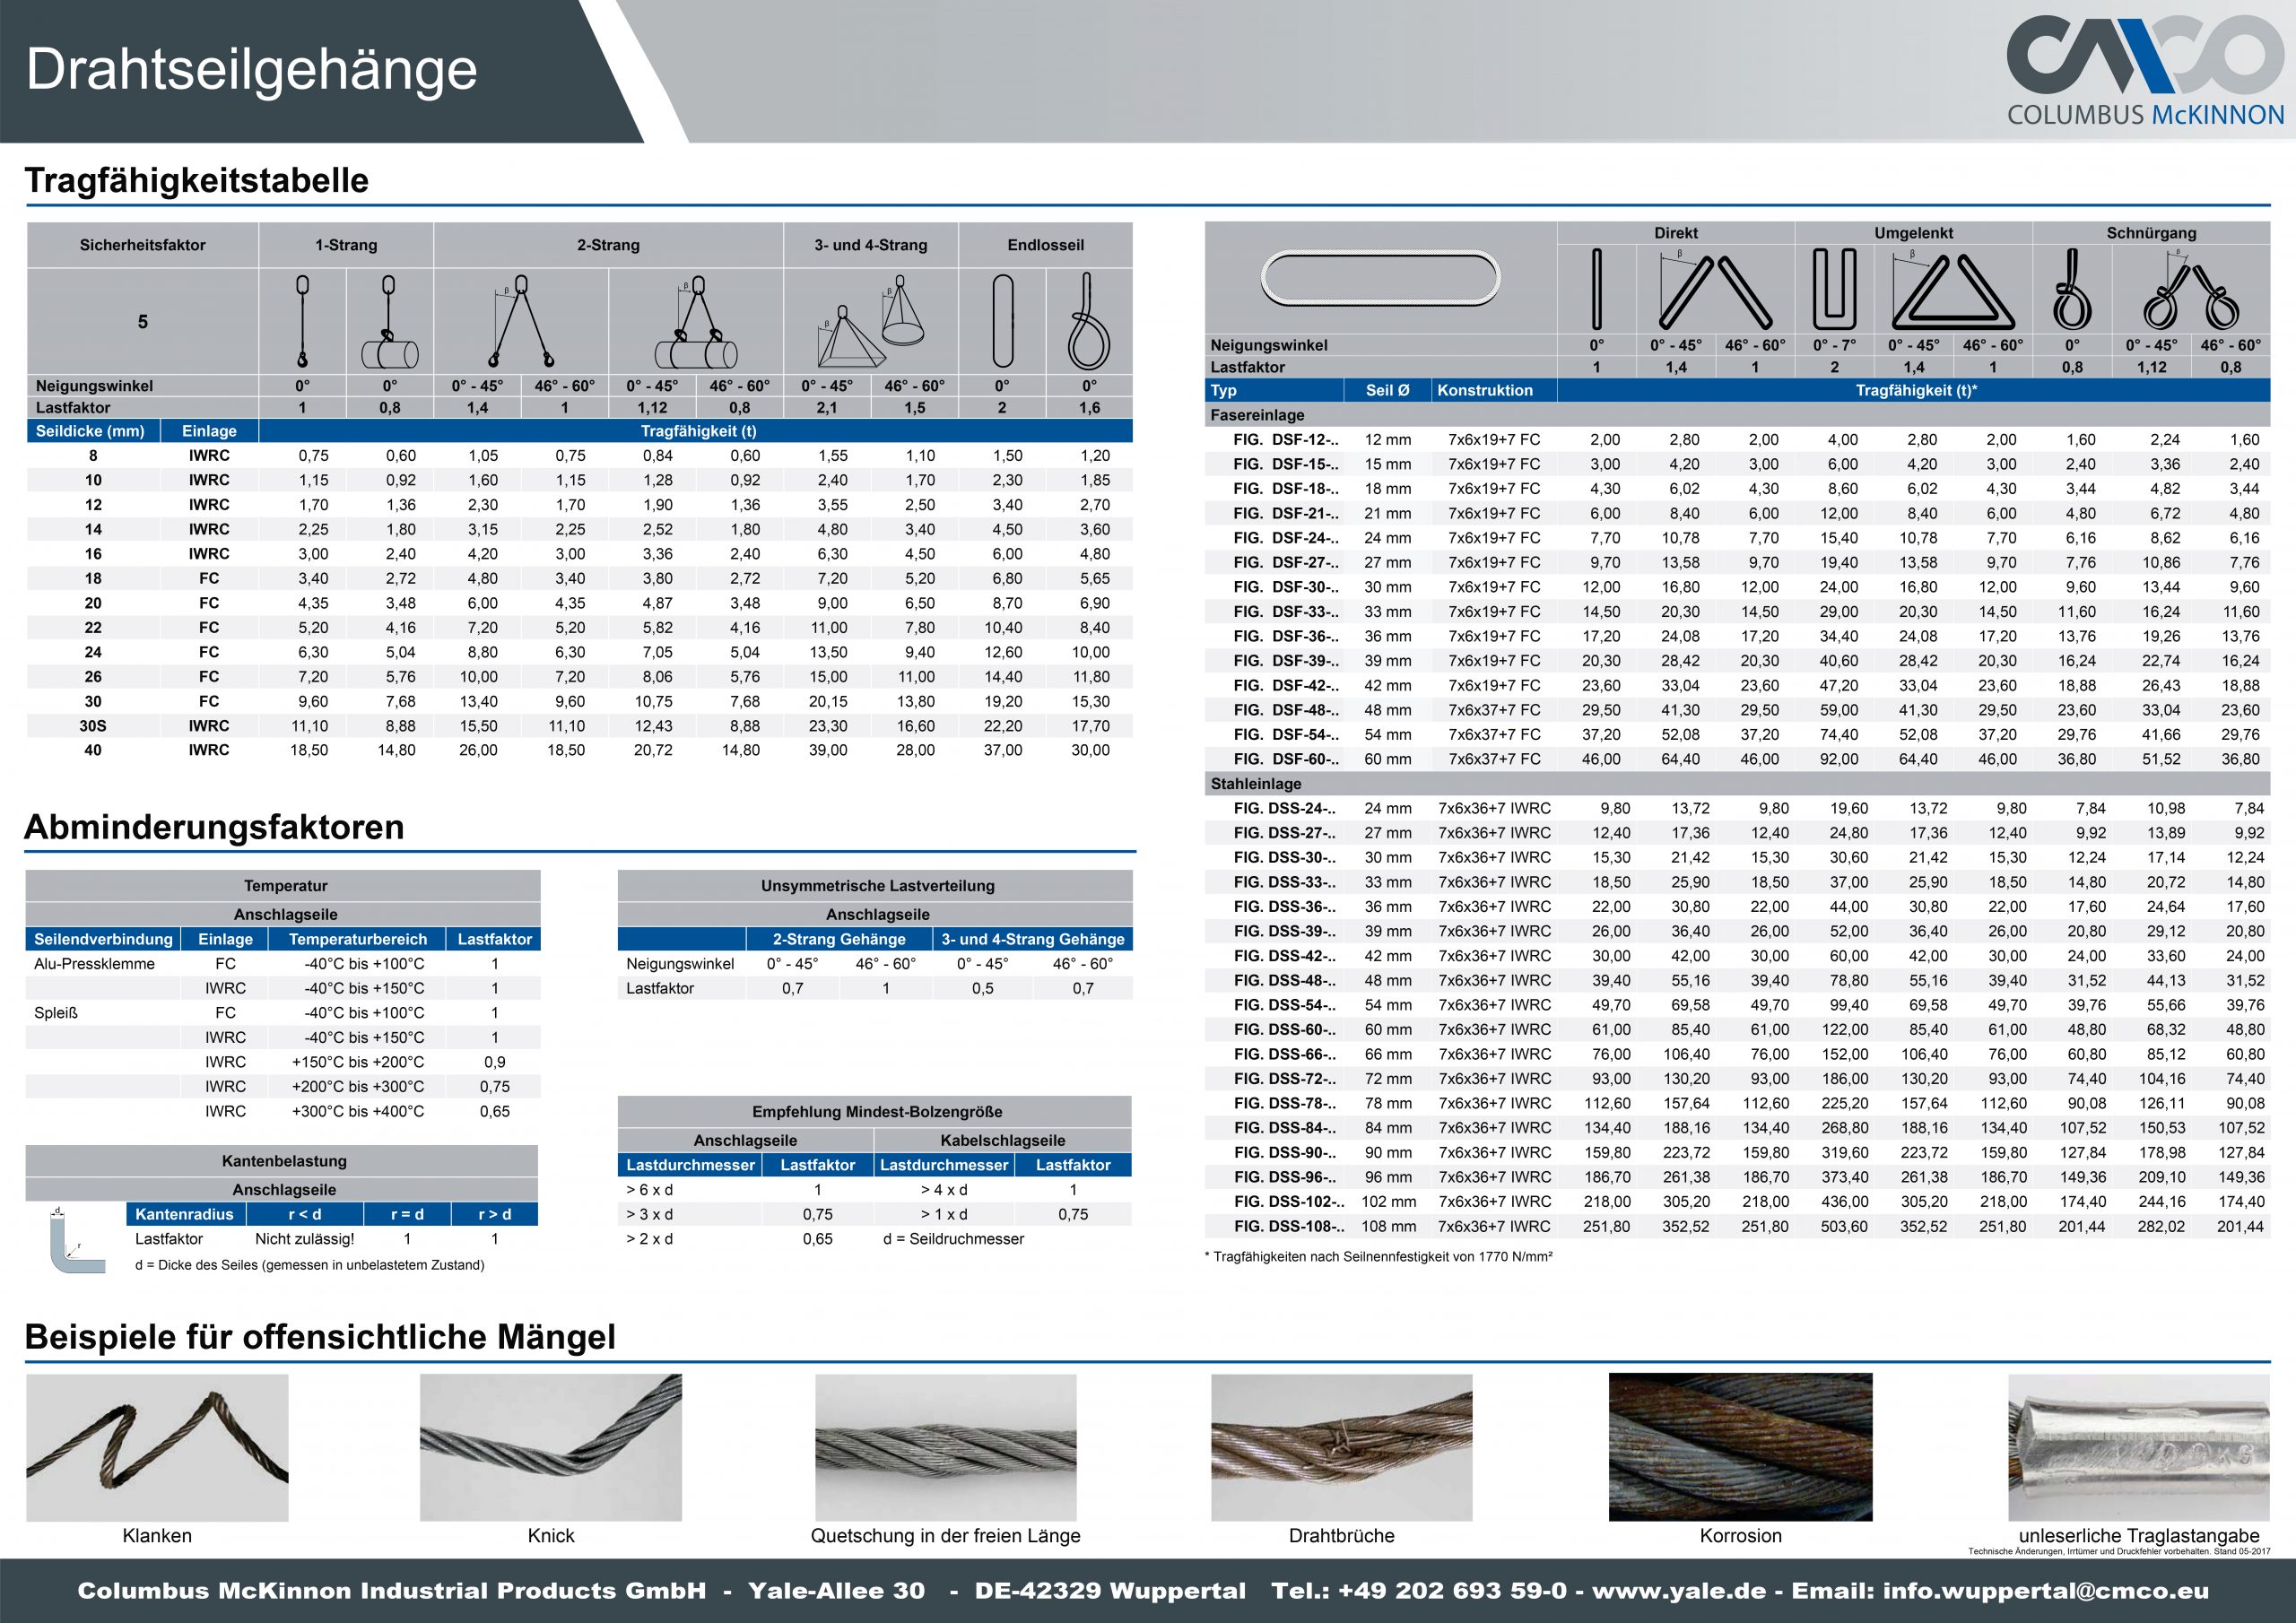Click the Sicherheitsfaktor column header
The image size is (2296, 1623).
point(143,245)
